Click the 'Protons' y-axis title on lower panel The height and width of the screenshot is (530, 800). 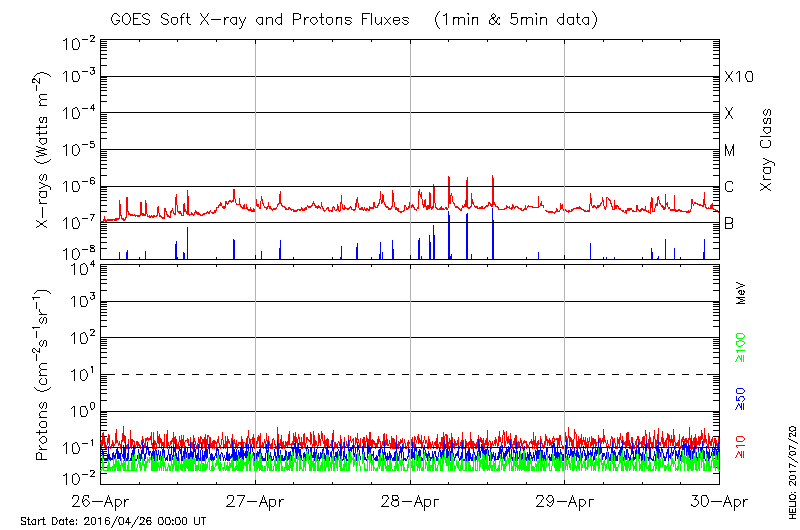coord(44,376)
